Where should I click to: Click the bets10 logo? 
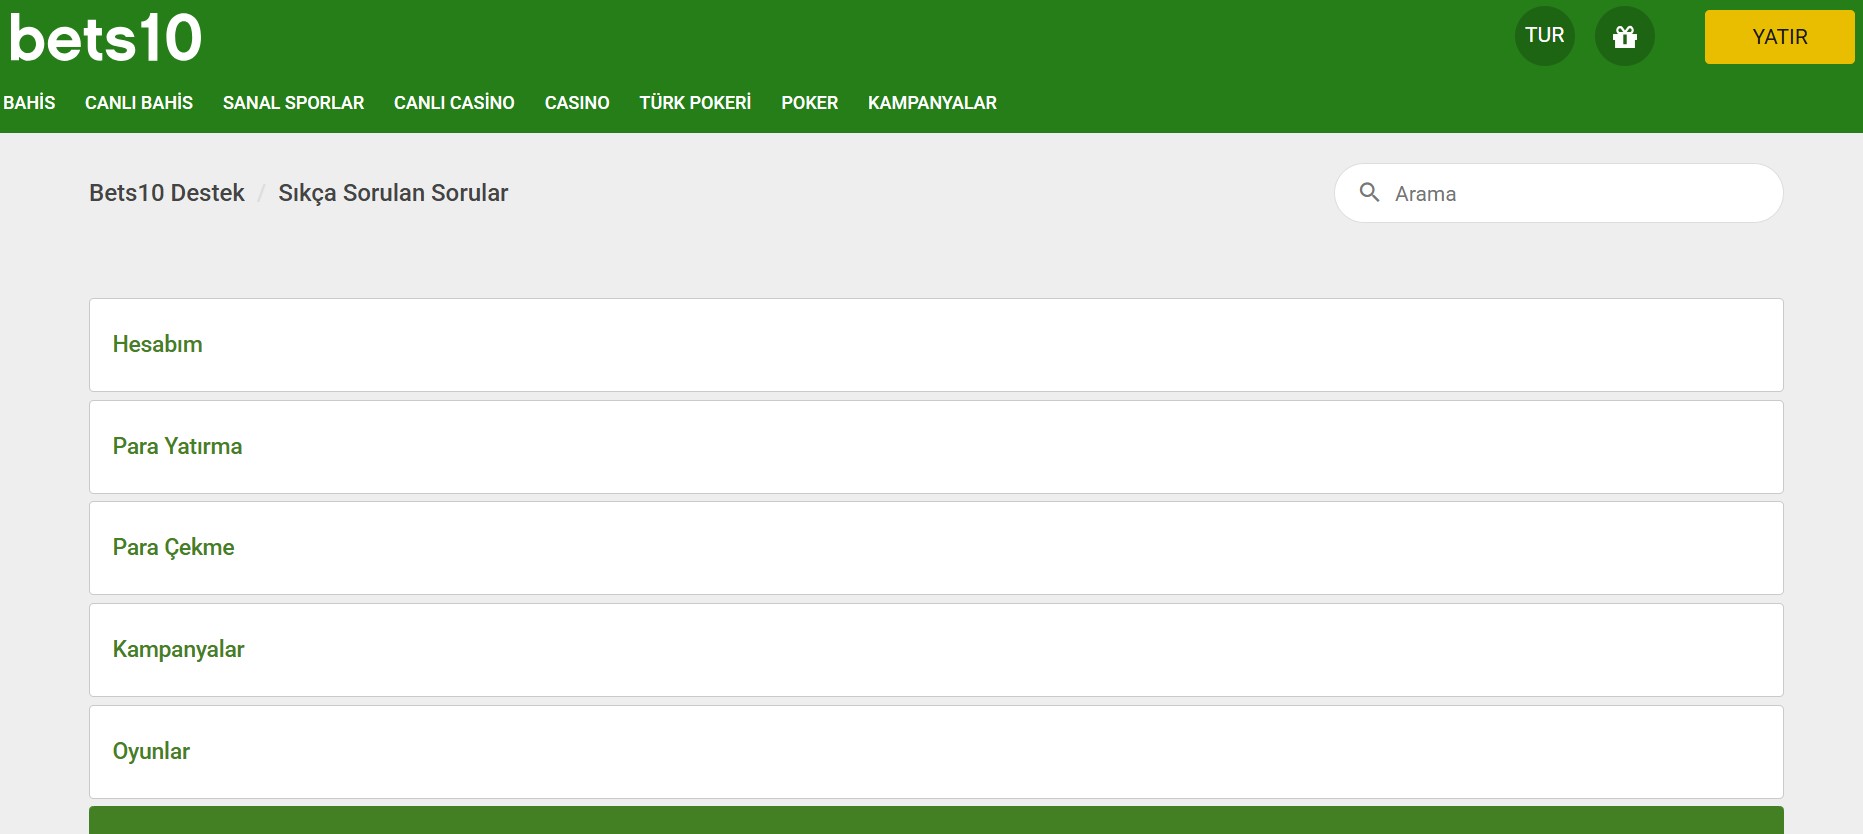pyautogui.click(x=105, y=38)
